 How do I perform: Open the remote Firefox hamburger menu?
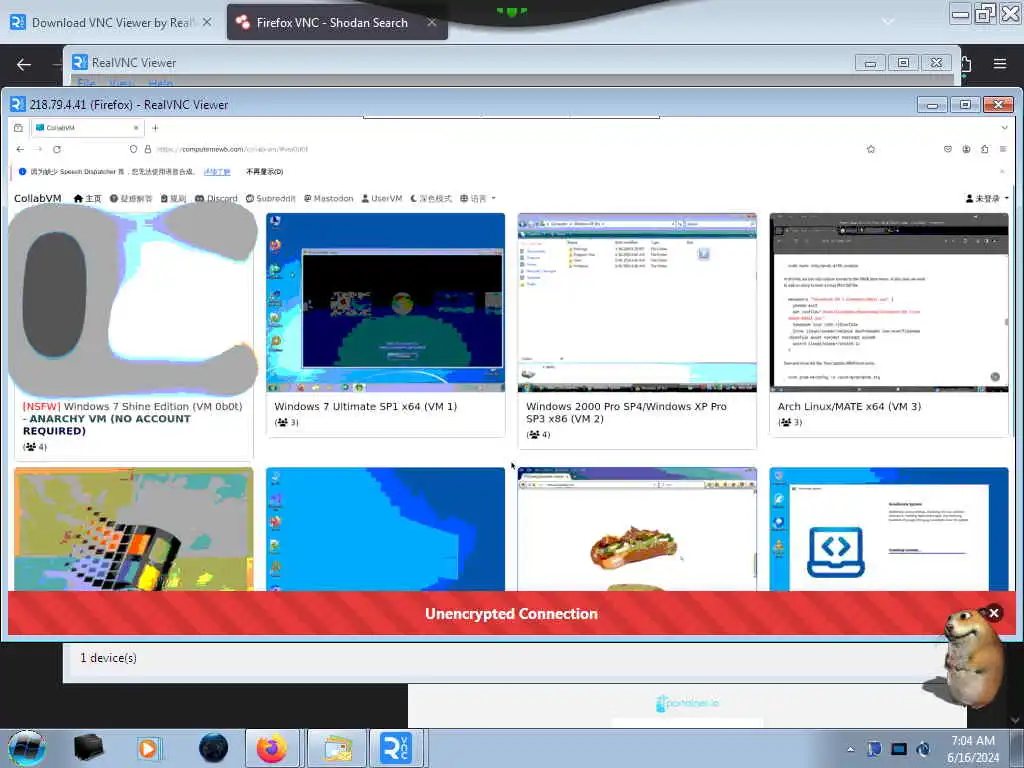pos(1003,150)
